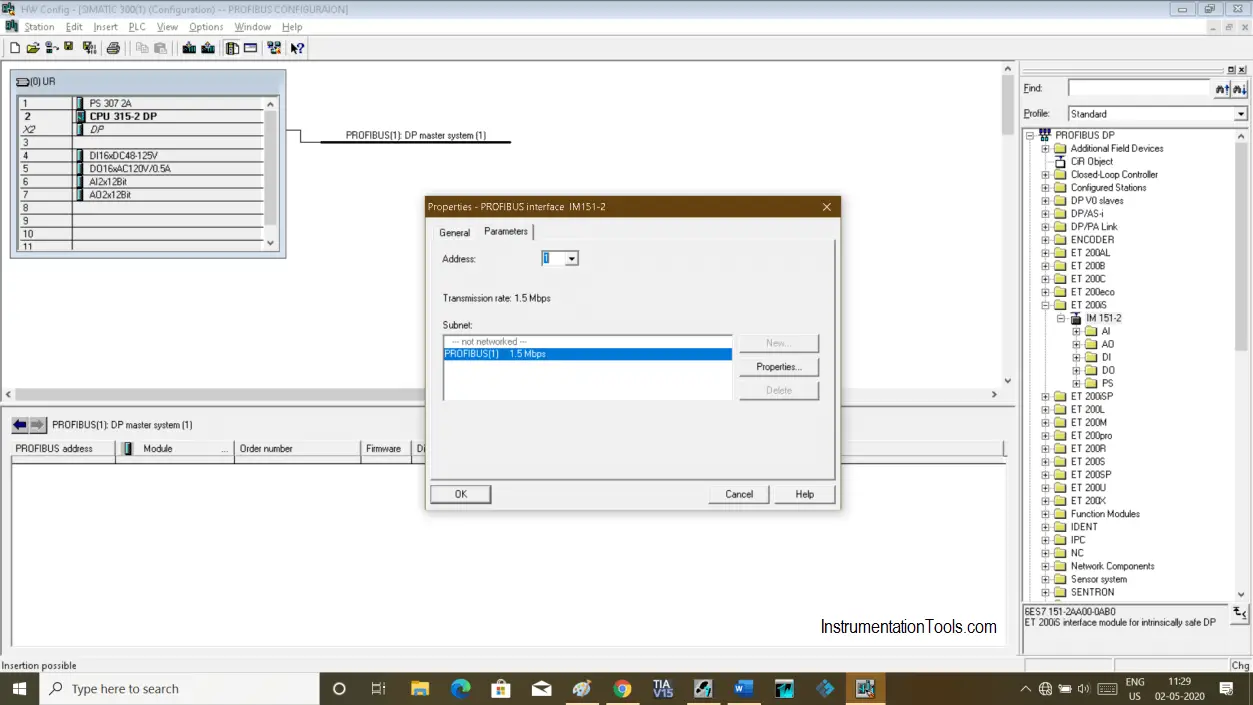This screenshot has width=1253, height=705.
Task: Open Microsoft Word from the taskbar
Action: click(743, 688)
